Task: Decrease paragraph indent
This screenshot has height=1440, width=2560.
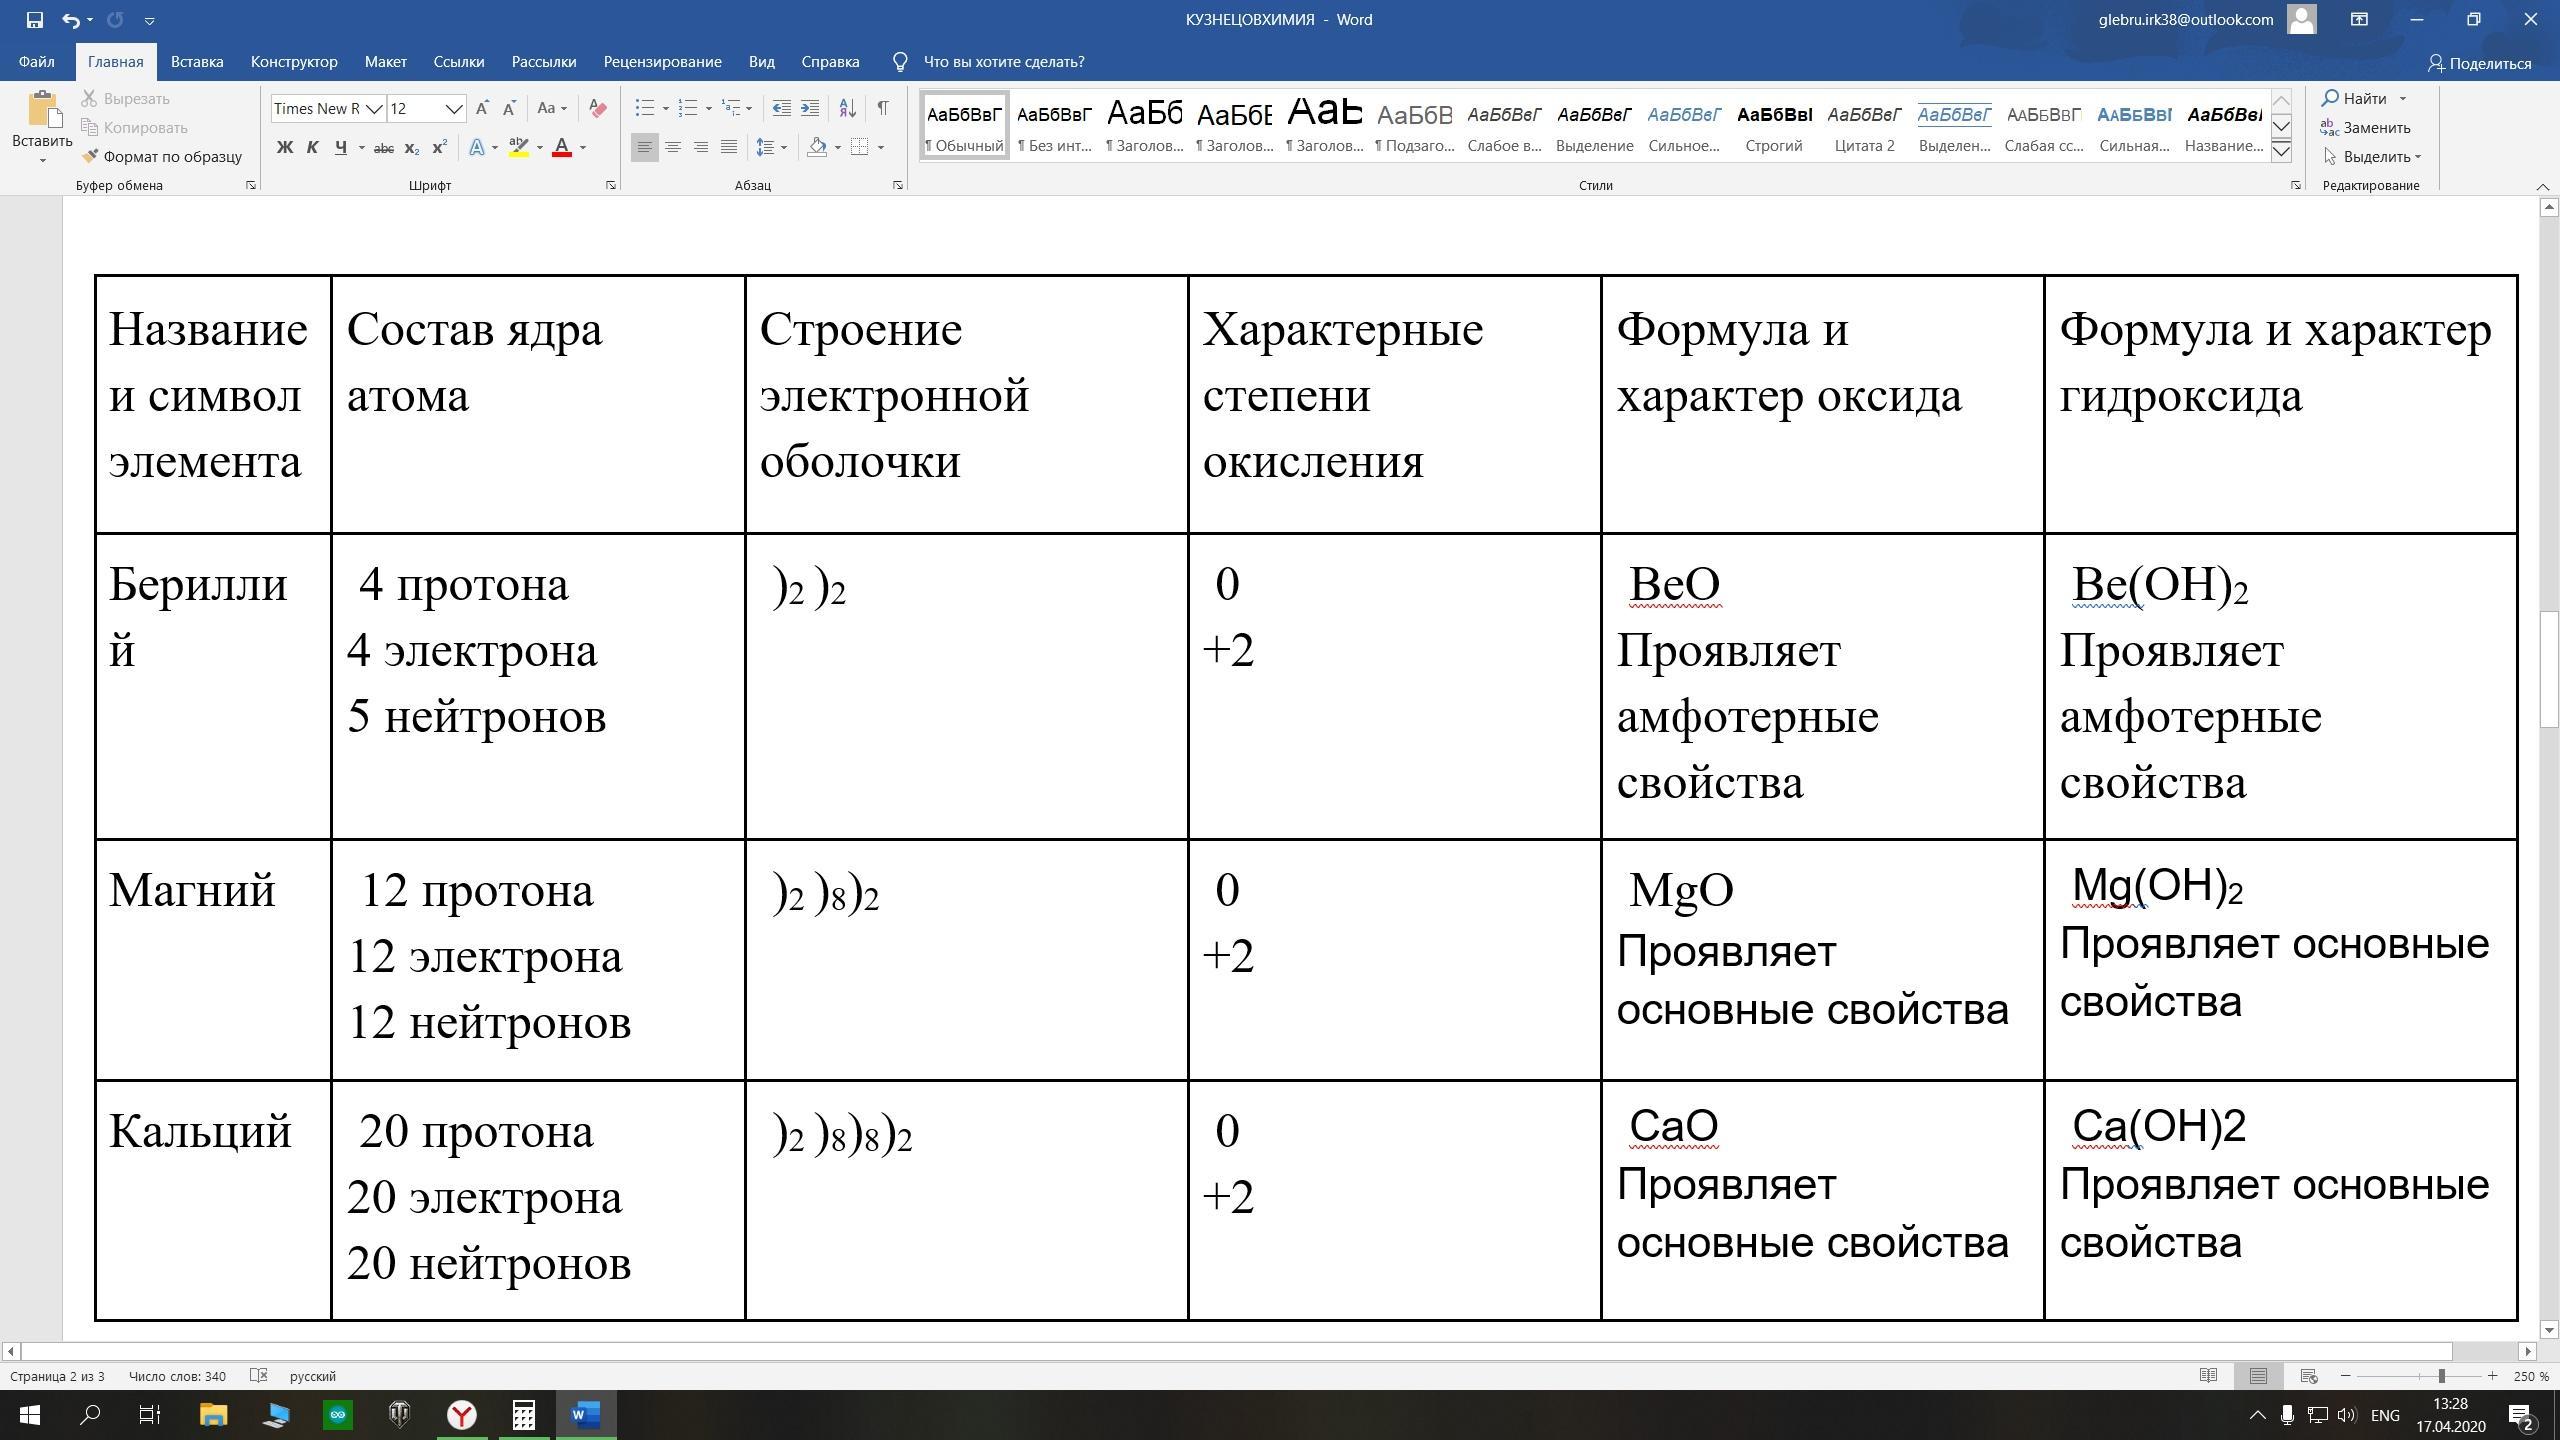Action: coord(782,108)
